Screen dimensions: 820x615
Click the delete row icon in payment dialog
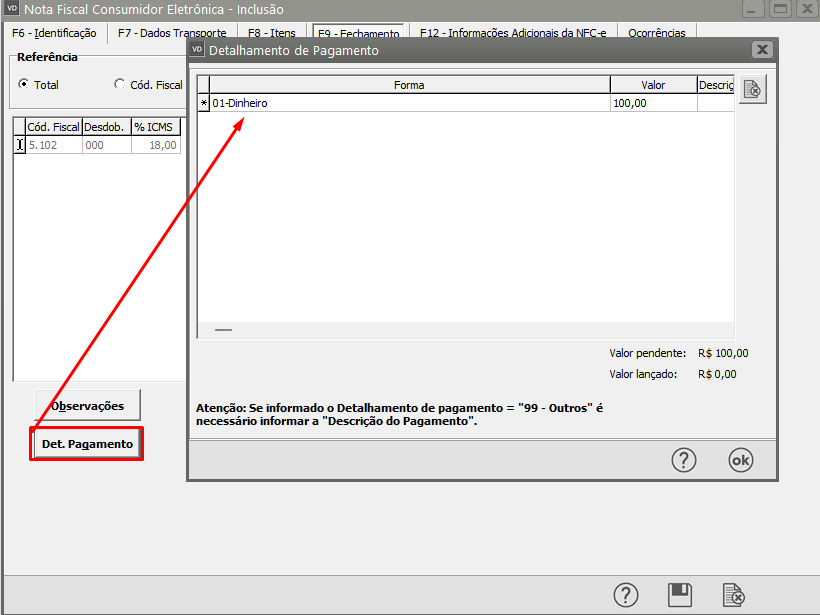point(753,90)
